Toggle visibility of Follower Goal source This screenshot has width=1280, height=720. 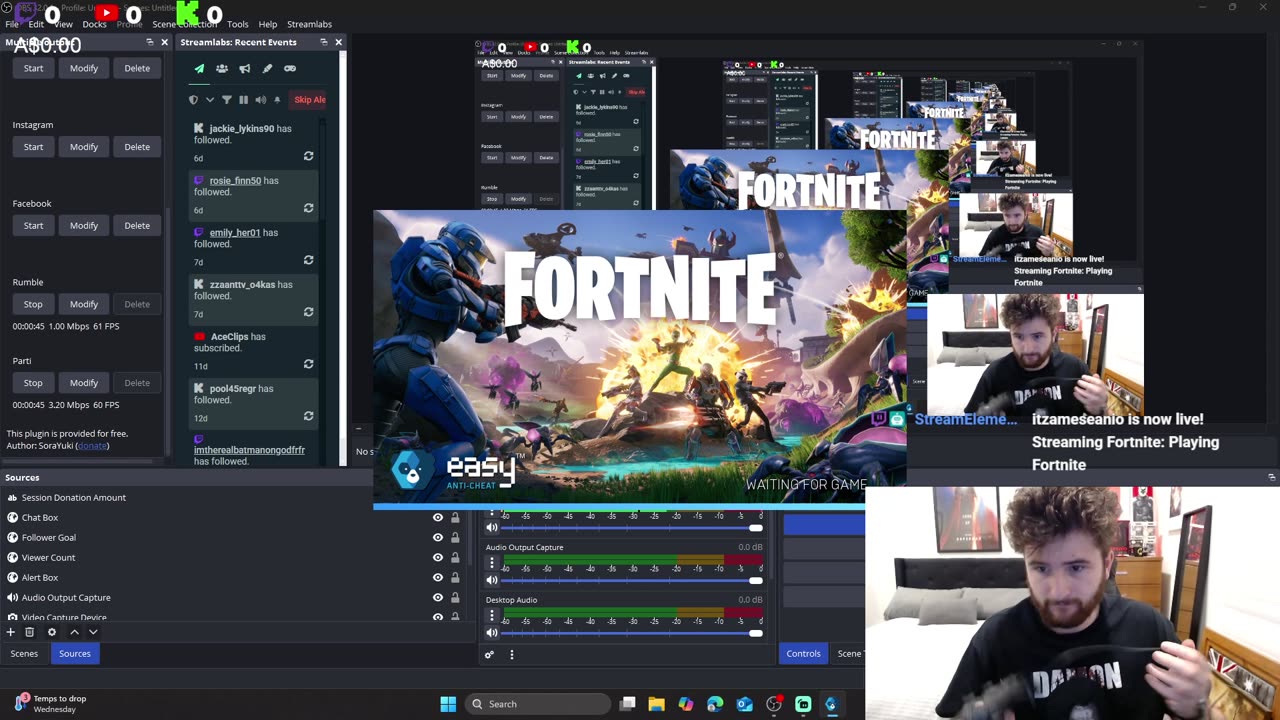tap(438, 537)
